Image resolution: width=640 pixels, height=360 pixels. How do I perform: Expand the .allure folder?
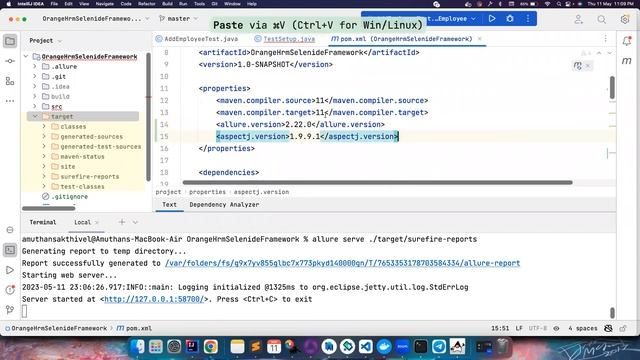pos(35,66)
